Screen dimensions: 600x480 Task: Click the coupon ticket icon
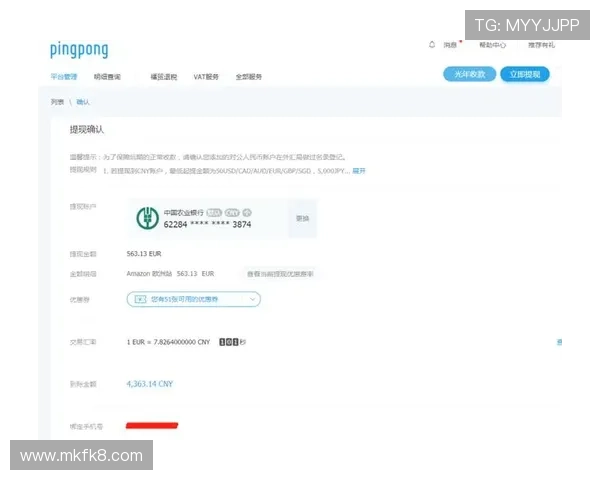(141, 299)
